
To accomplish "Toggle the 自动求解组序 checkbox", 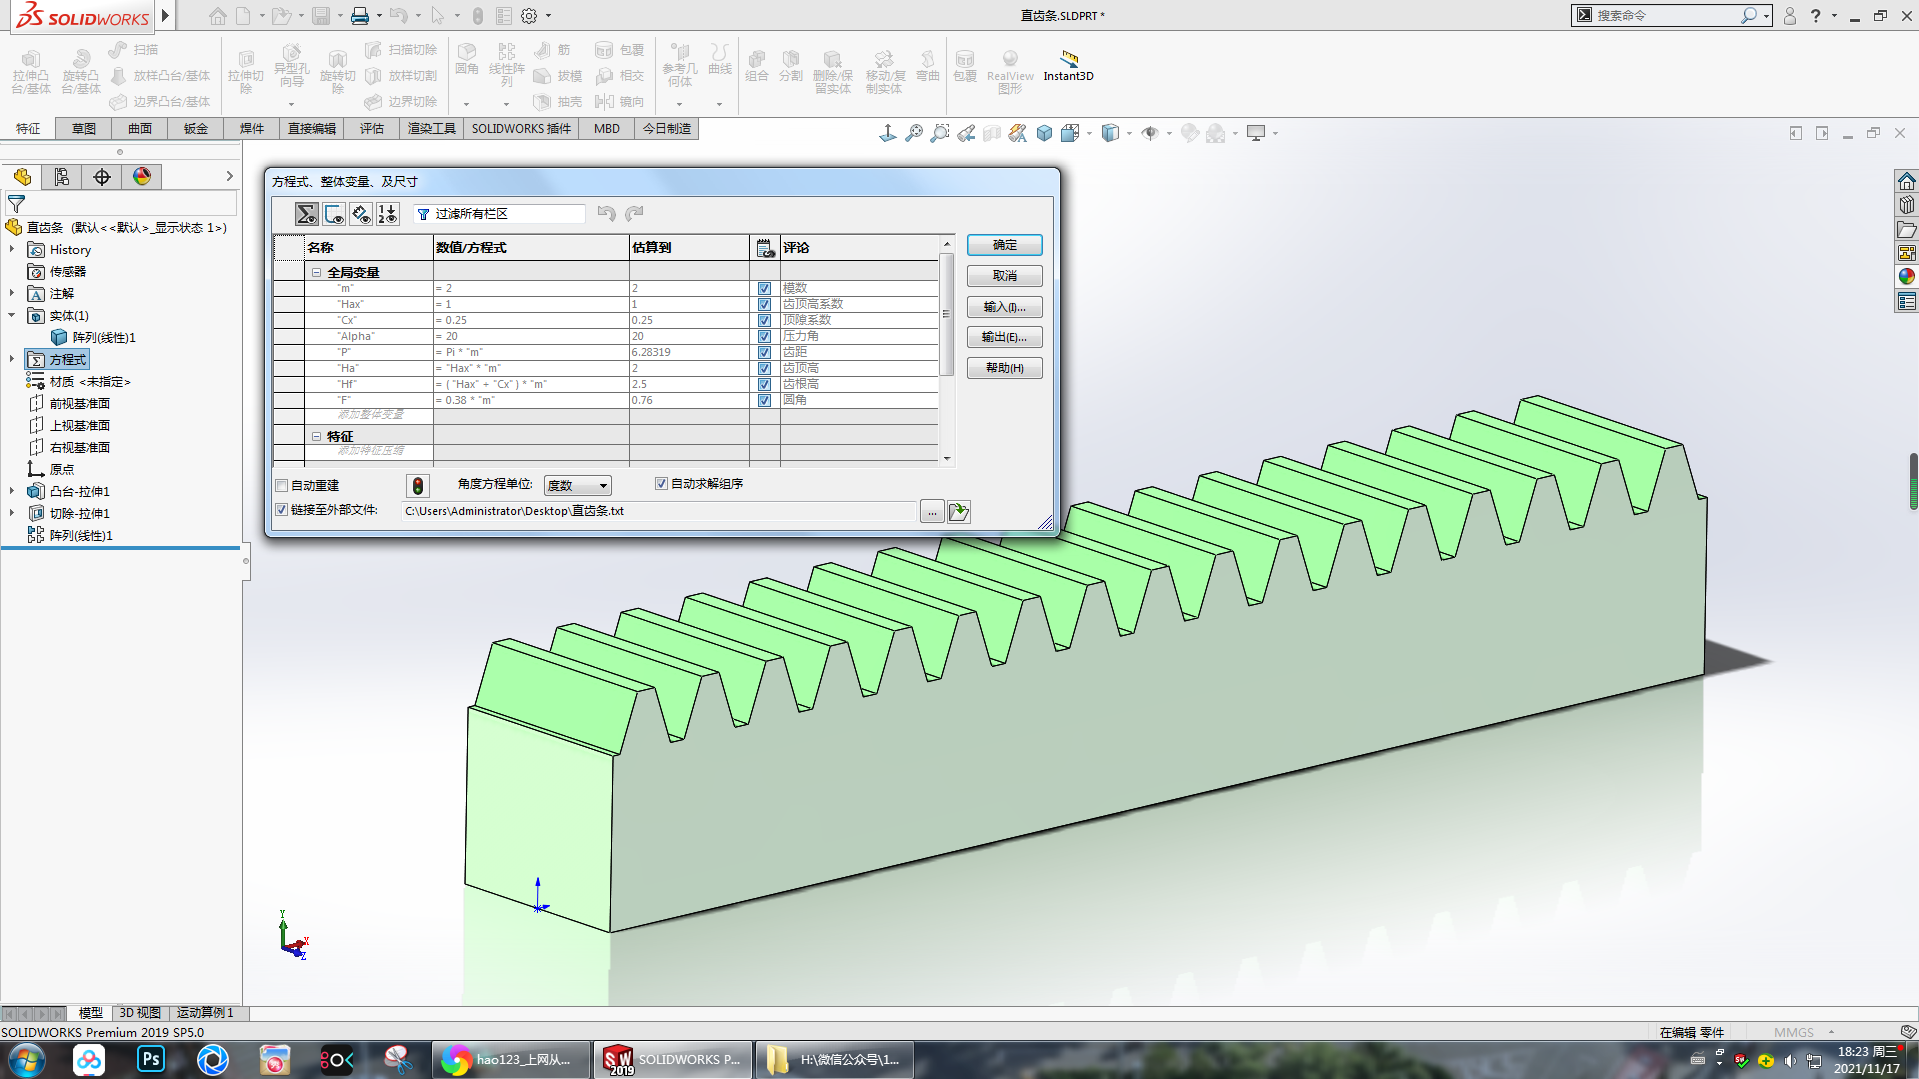I will pyautogui.click(x=661, y=484).
